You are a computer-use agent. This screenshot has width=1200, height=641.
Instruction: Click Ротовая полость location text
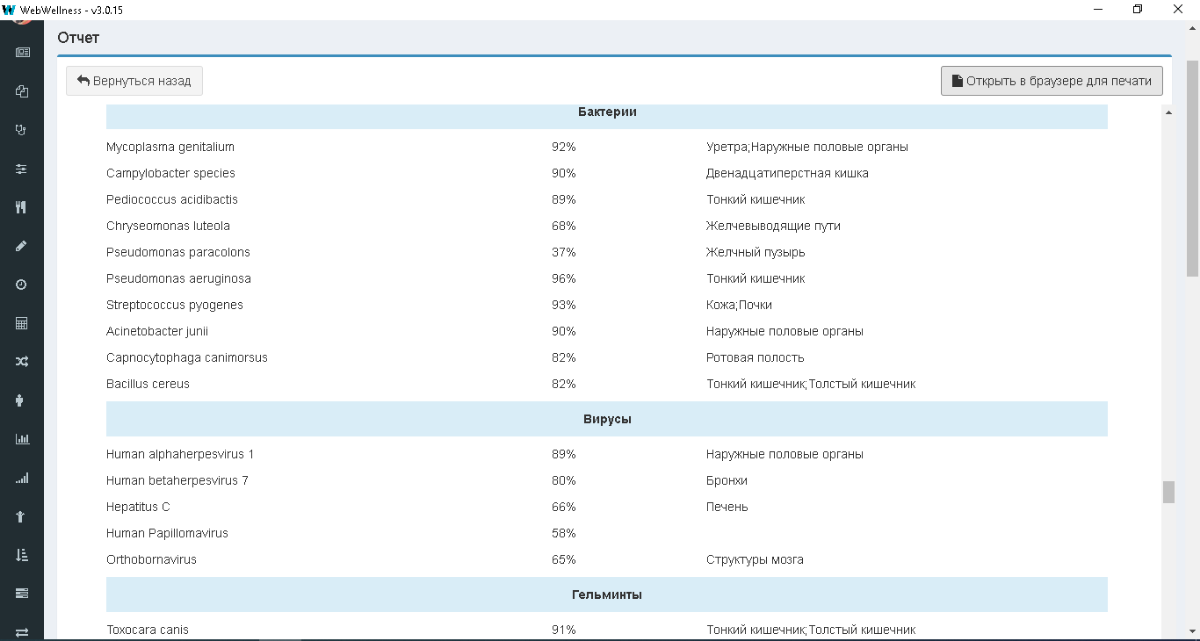[x=755, y=357]
